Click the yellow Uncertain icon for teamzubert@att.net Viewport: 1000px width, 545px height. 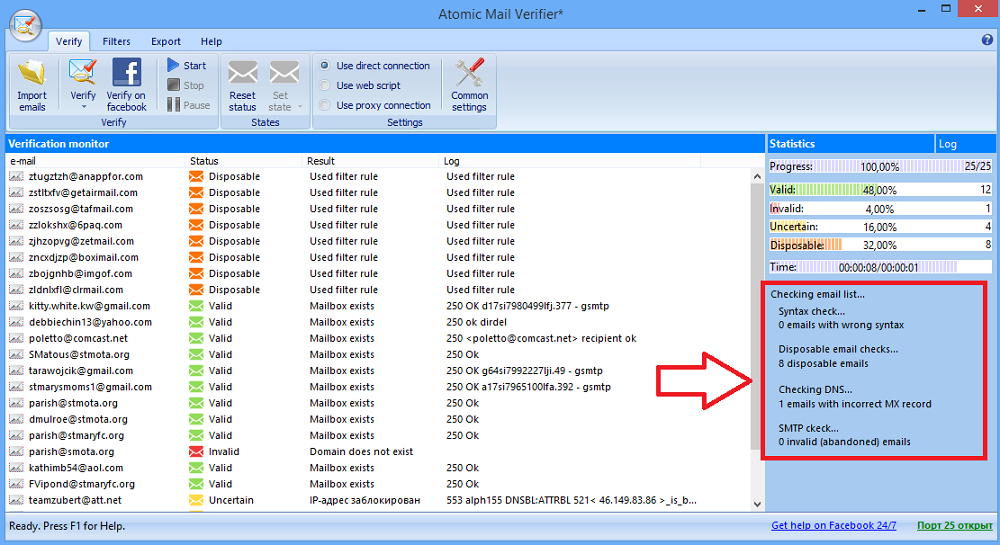(196, 500)
